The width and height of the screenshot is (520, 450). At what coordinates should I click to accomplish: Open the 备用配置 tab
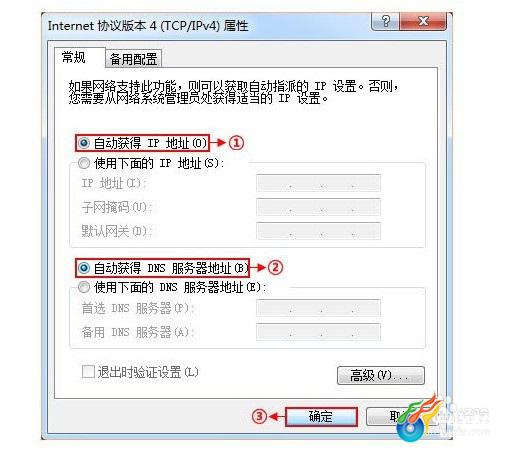pos(133,59)
